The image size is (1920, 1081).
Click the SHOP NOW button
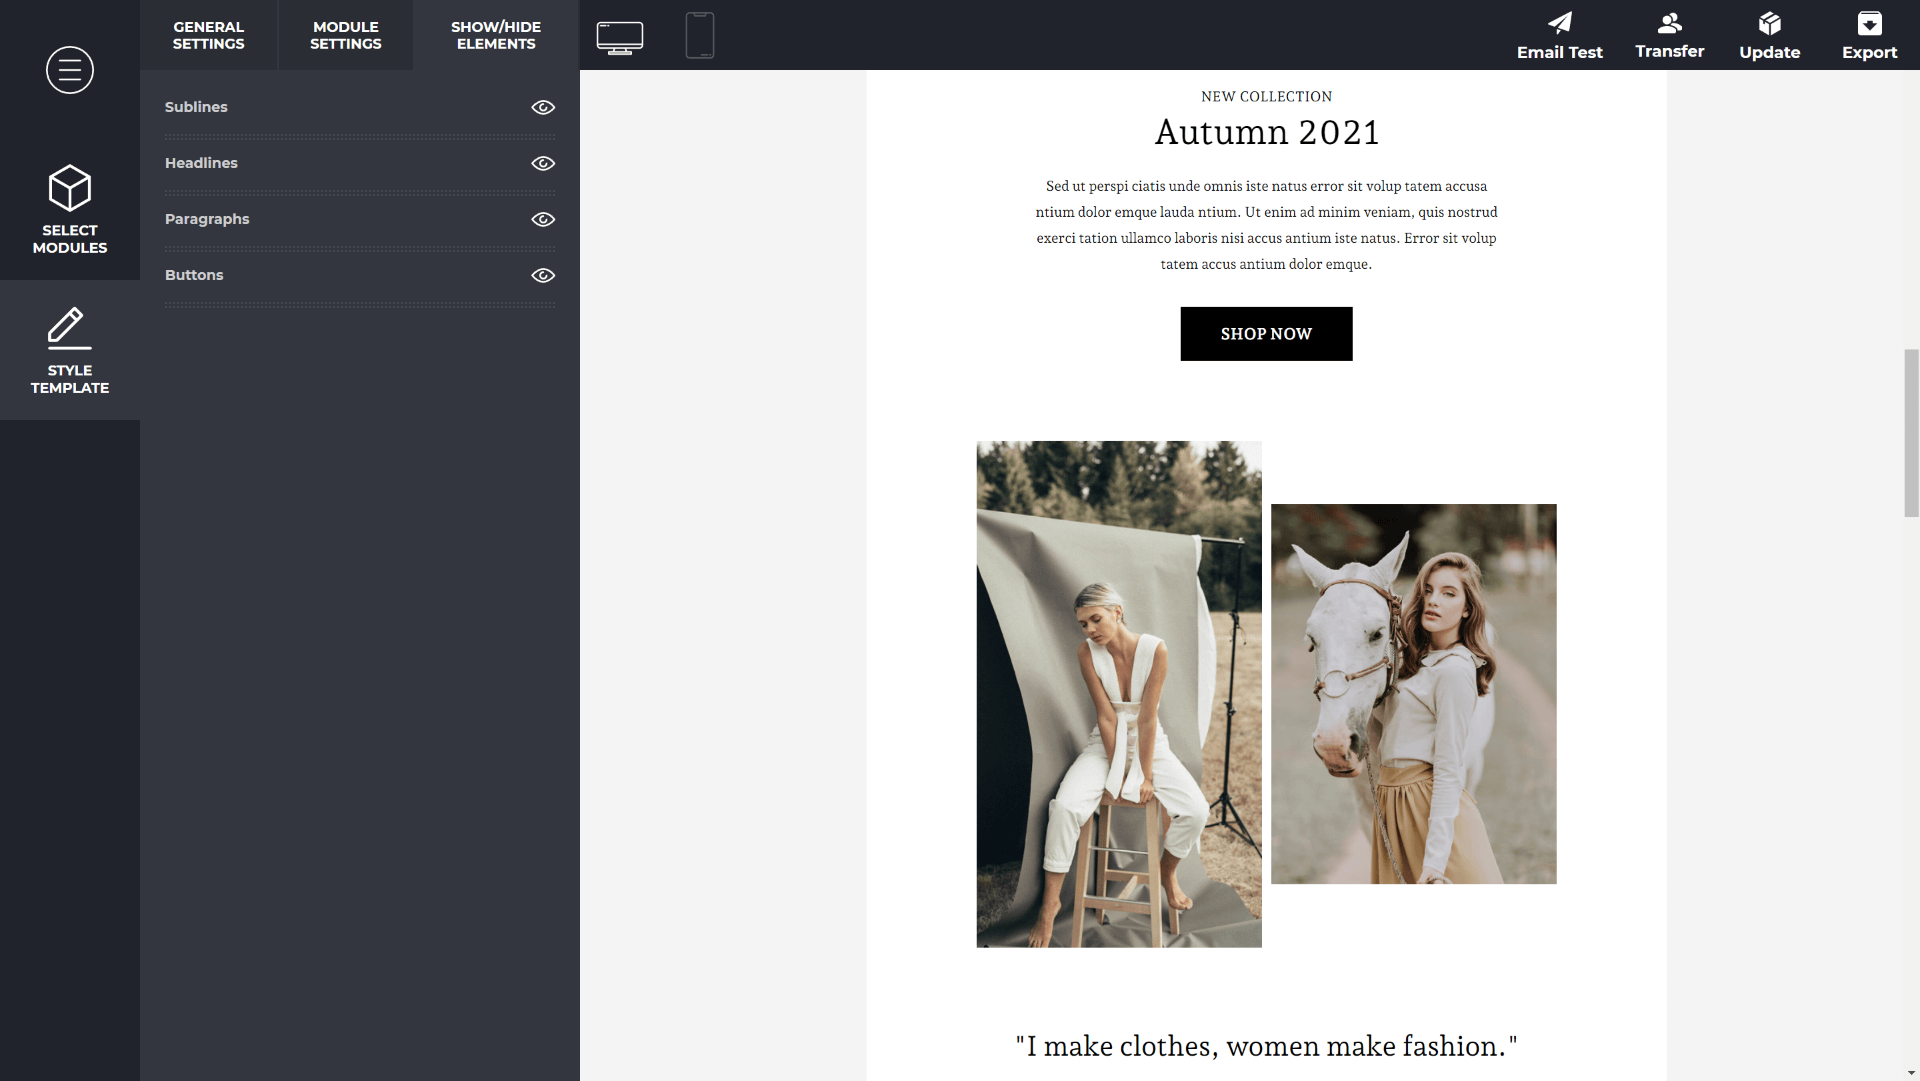(1266, 333)
